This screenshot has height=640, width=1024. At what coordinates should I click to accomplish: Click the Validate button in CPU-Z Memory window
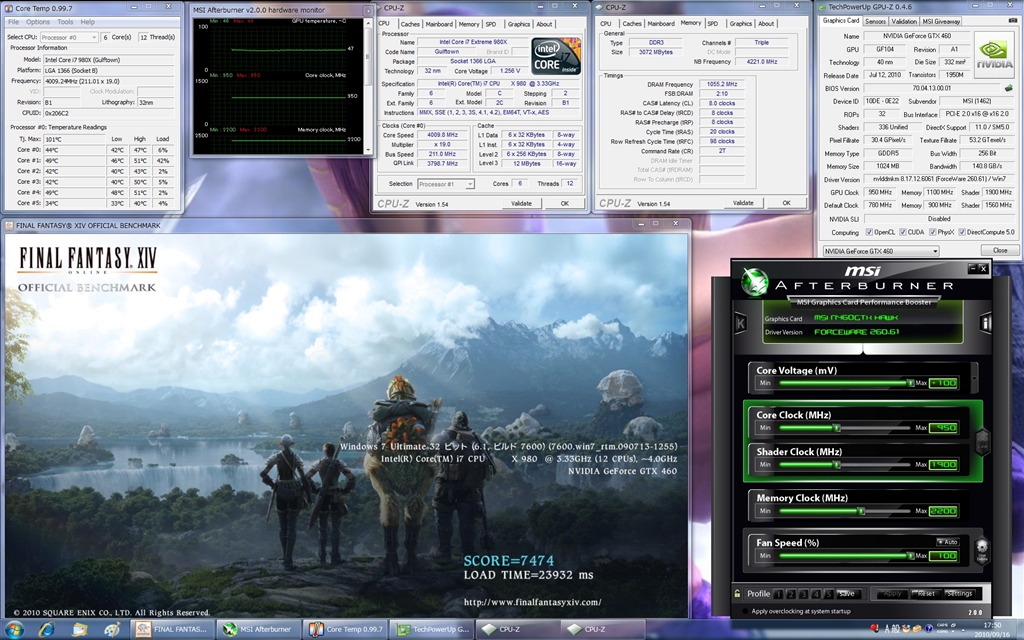tap(743, 203)
